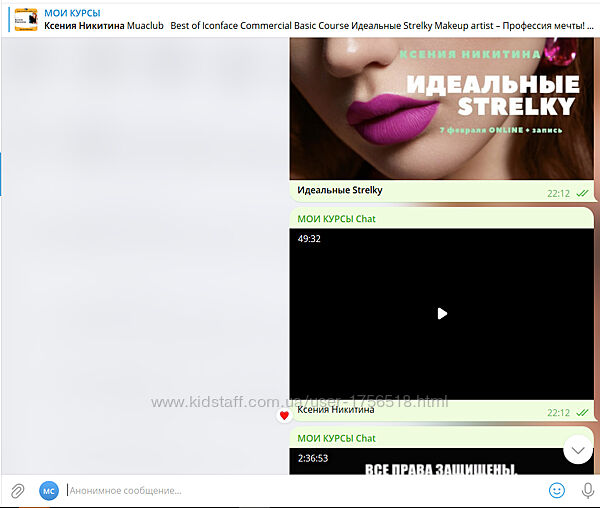Click the МОИ КУРСЫ Chat header above 2:36:53 video
The height and width of the screenshot is (508, 600).
(336, 438)
